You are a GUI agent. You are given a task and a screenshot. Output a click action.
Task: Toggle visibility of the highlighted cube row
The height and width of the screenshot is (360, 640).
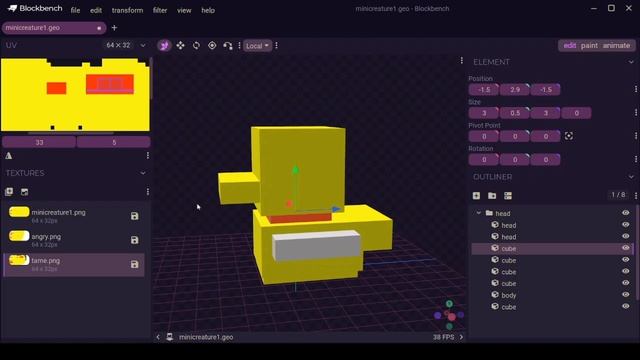pos(625,248)
